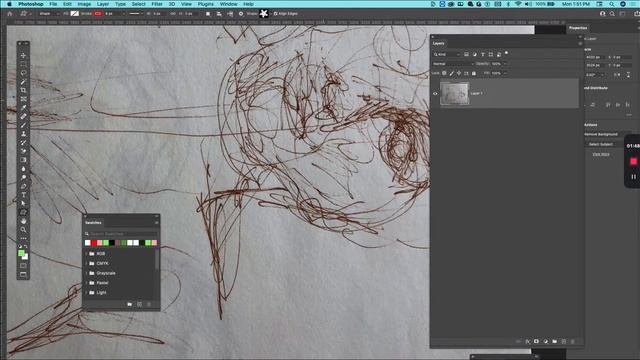
Task: Select the Rectangular Marquee tool
Action: 23,64
